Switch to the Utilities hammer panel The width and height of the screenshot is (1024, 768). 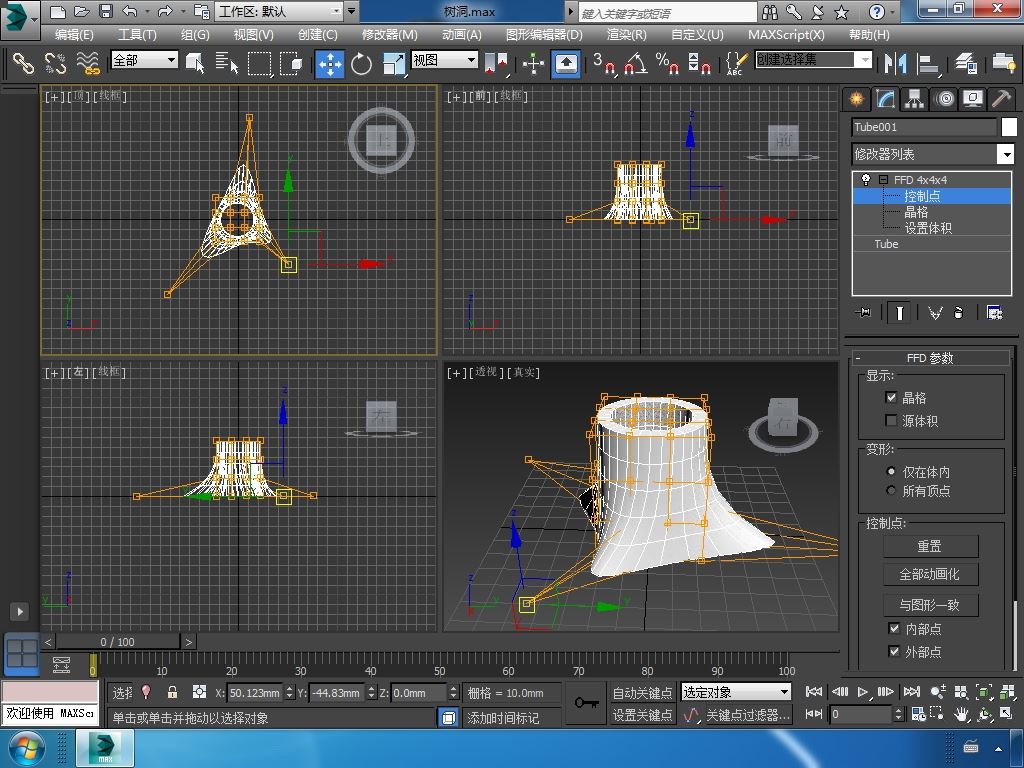coord(1001,98)
